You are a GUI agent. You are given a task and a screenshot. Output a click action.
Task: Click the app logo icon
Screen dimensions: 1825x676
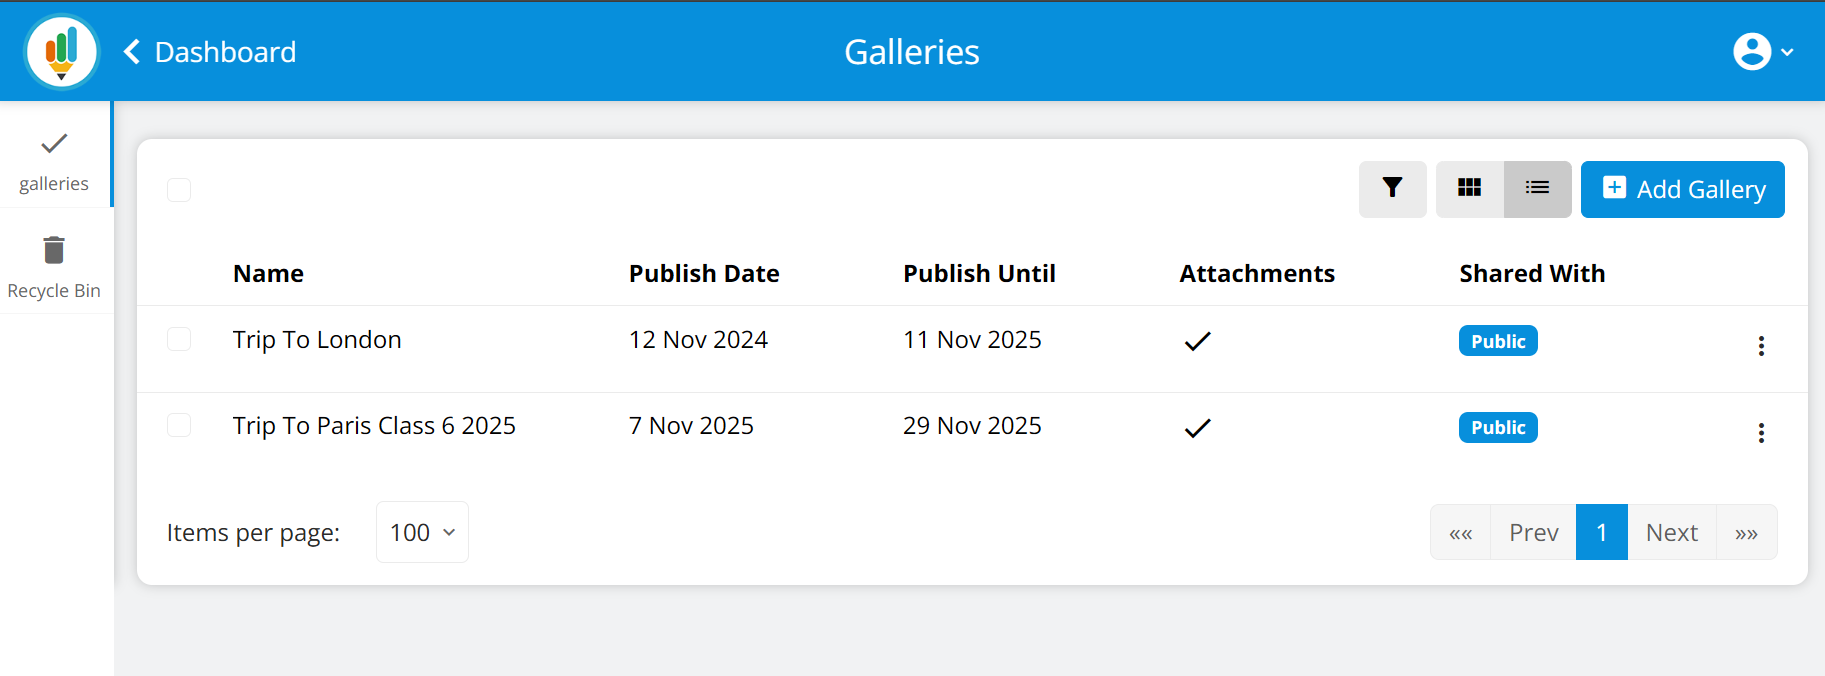[x=62, y=51]
